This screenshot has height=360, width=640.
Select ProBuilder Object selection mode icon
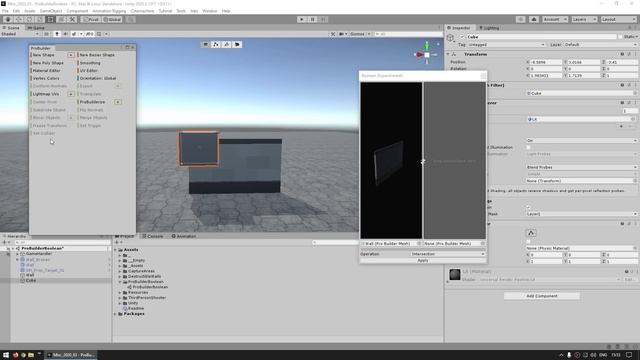click(205, 44)
